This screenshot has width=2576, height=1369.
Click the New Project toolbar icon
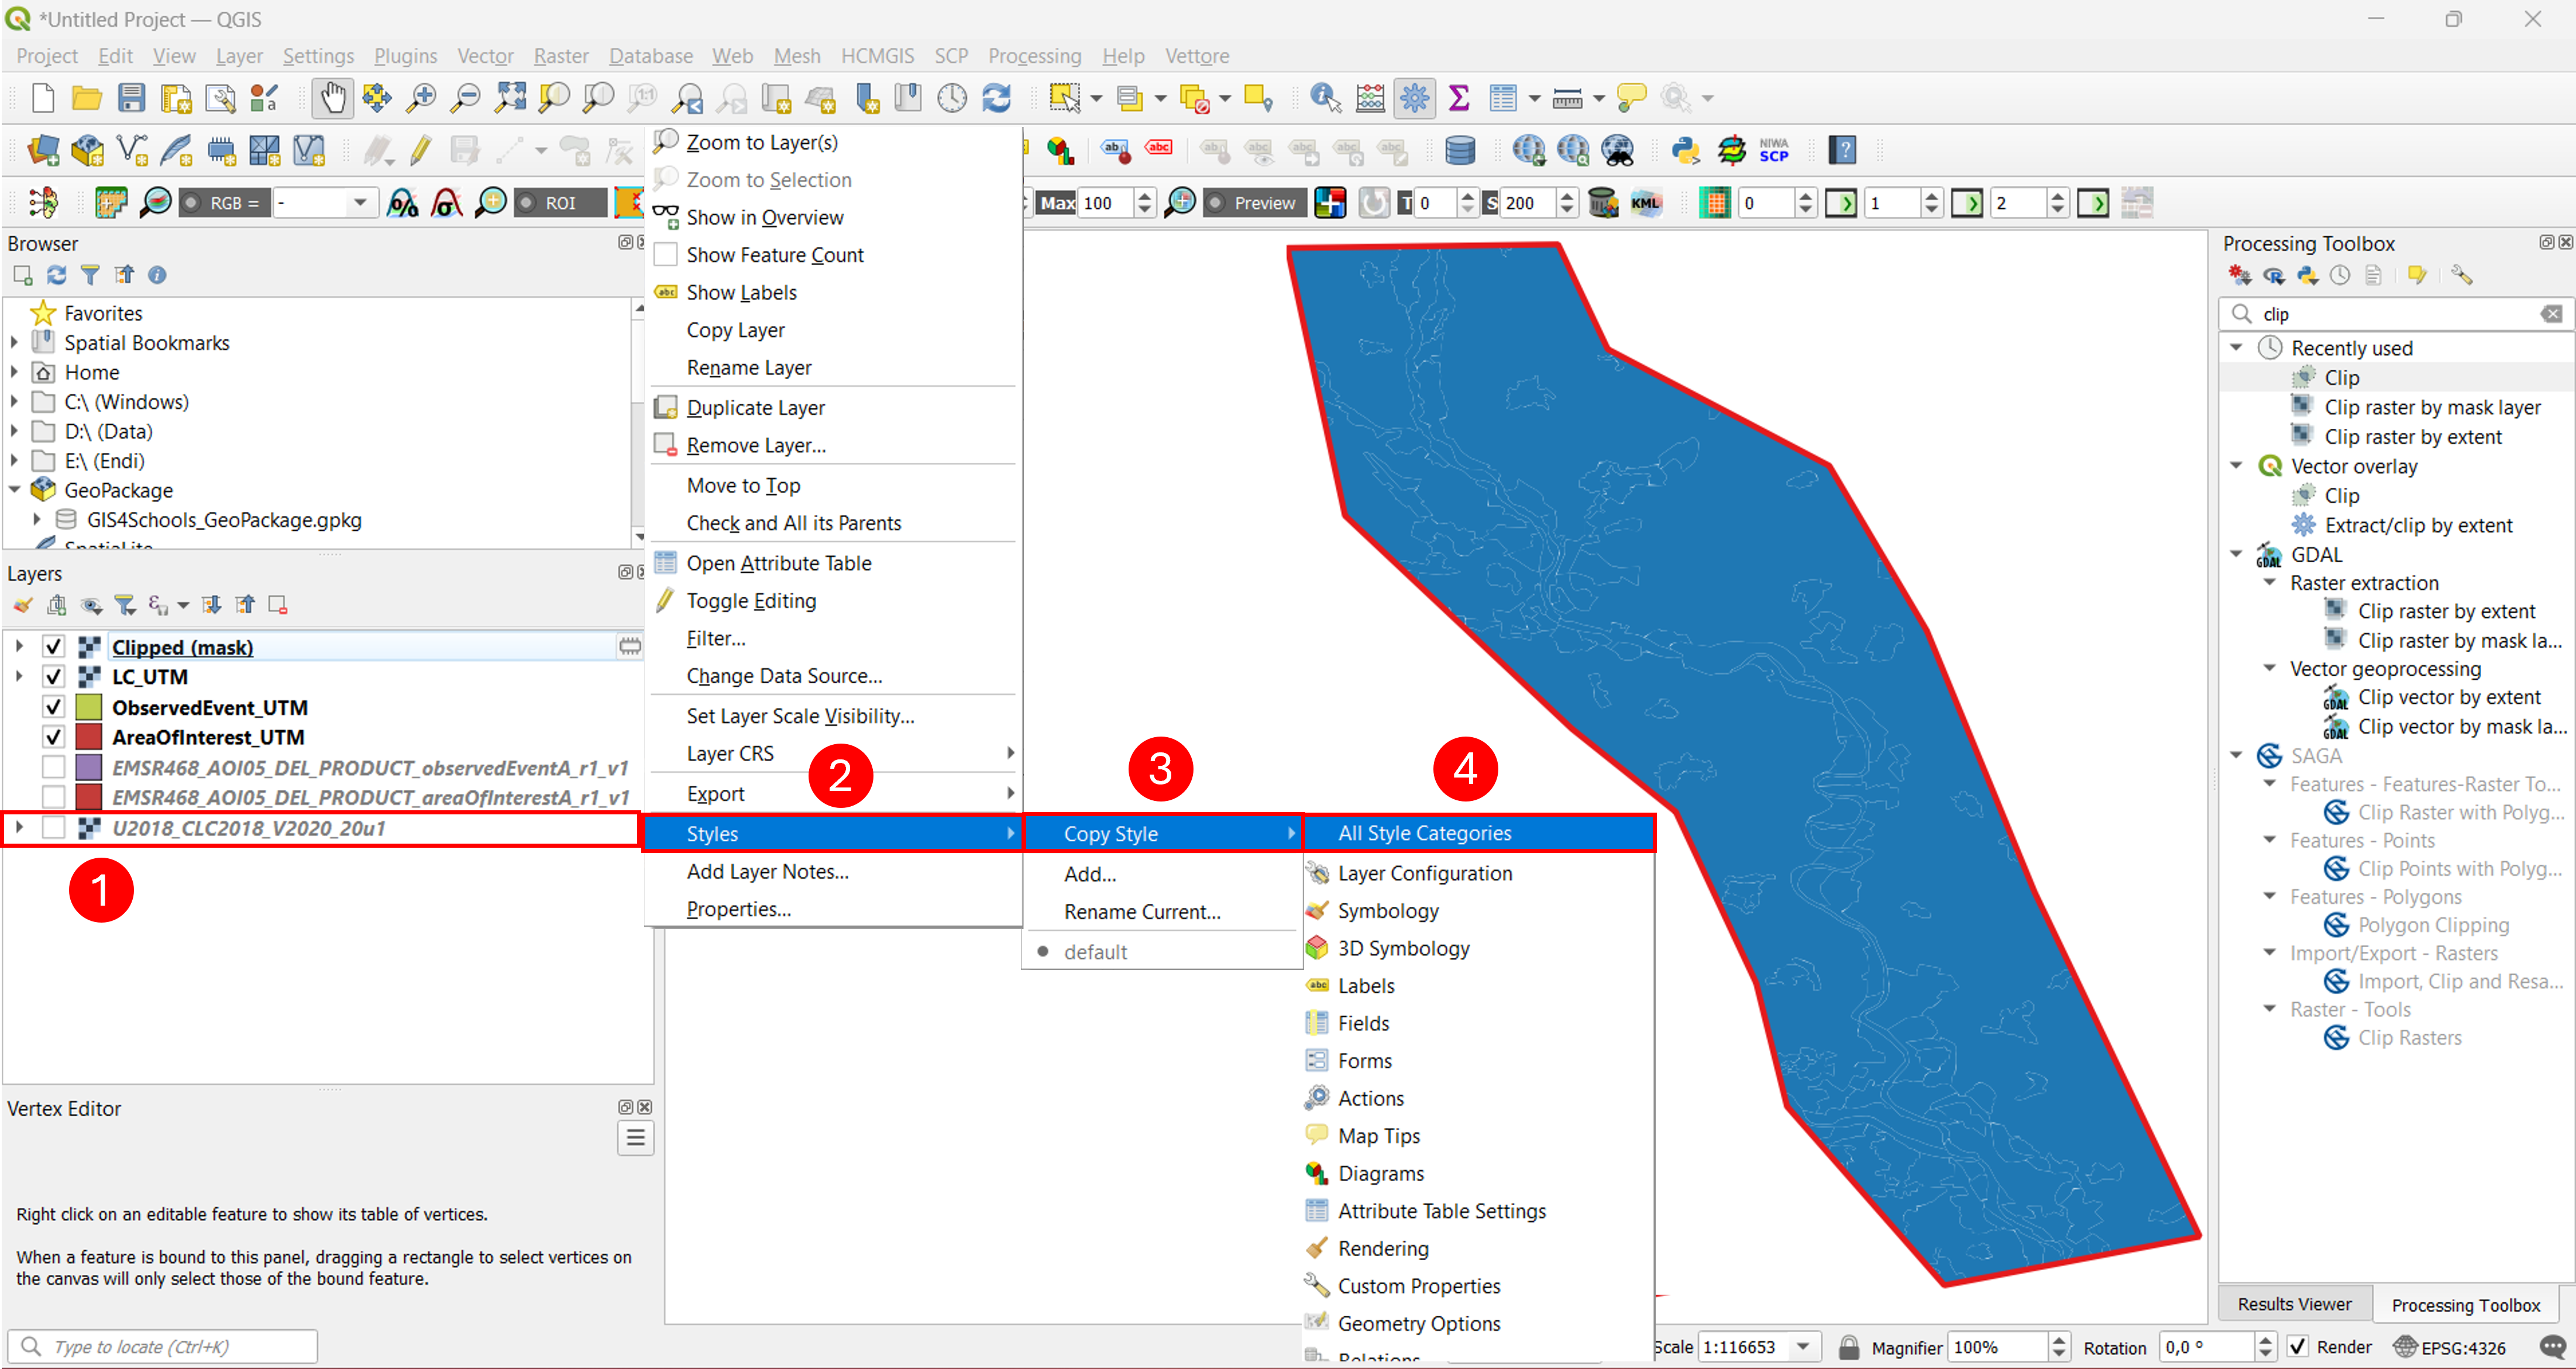coord(42,98)
